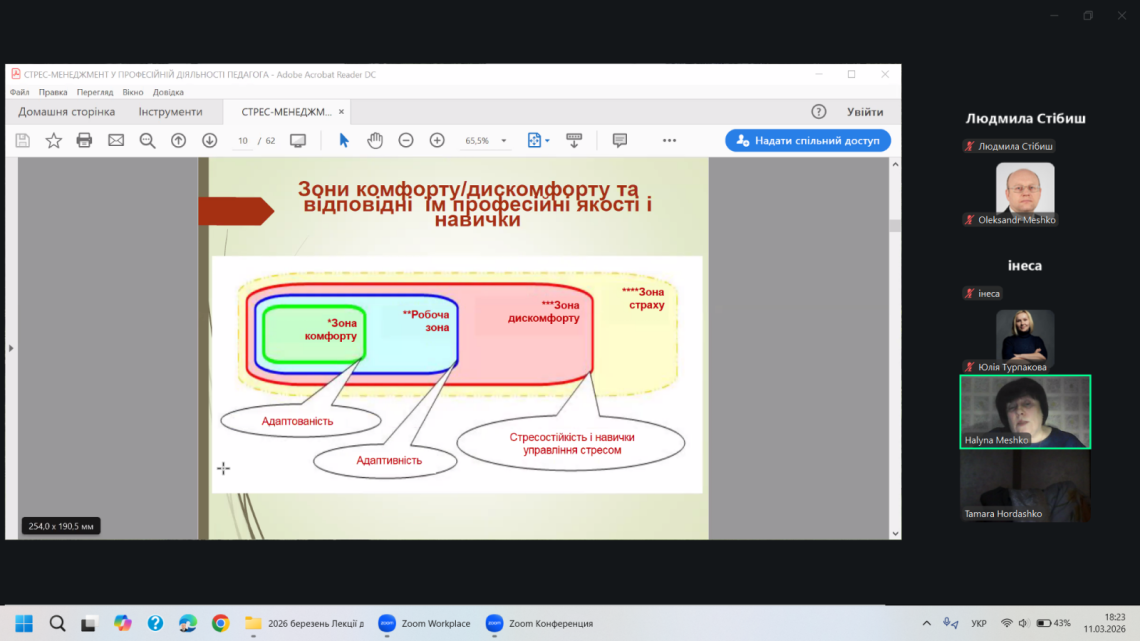The image size is (1140, 641).
Task: Zoom in with the plus icon
Action: point(437,141)
